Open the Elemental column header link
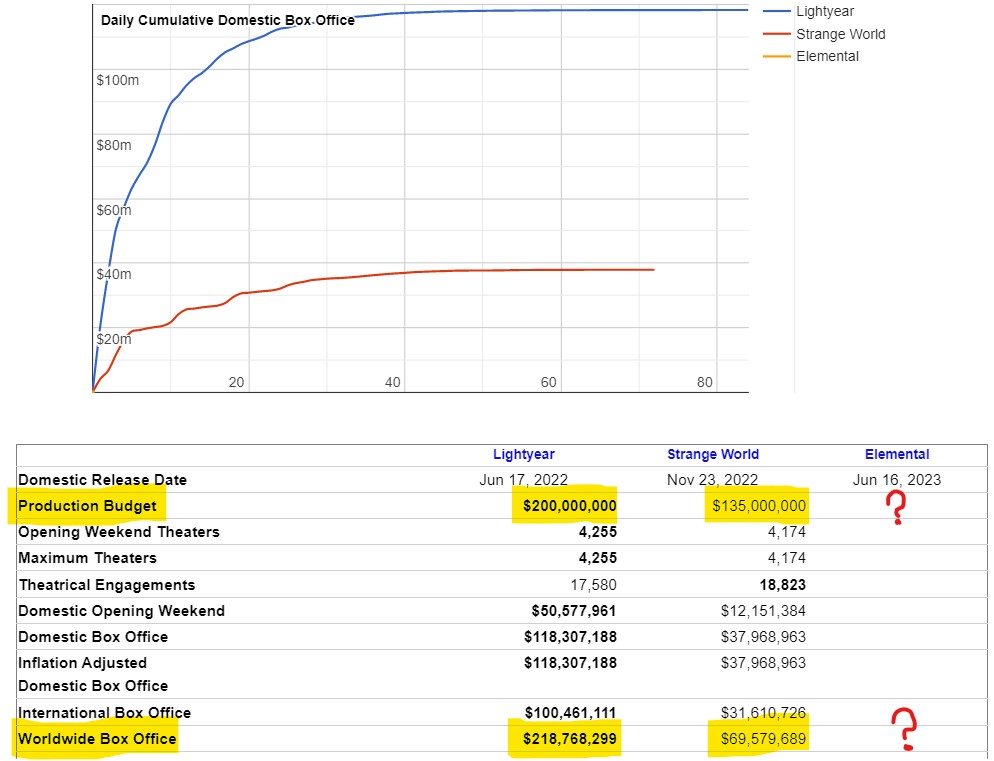The image size is (994, 761). pos(896,454)
